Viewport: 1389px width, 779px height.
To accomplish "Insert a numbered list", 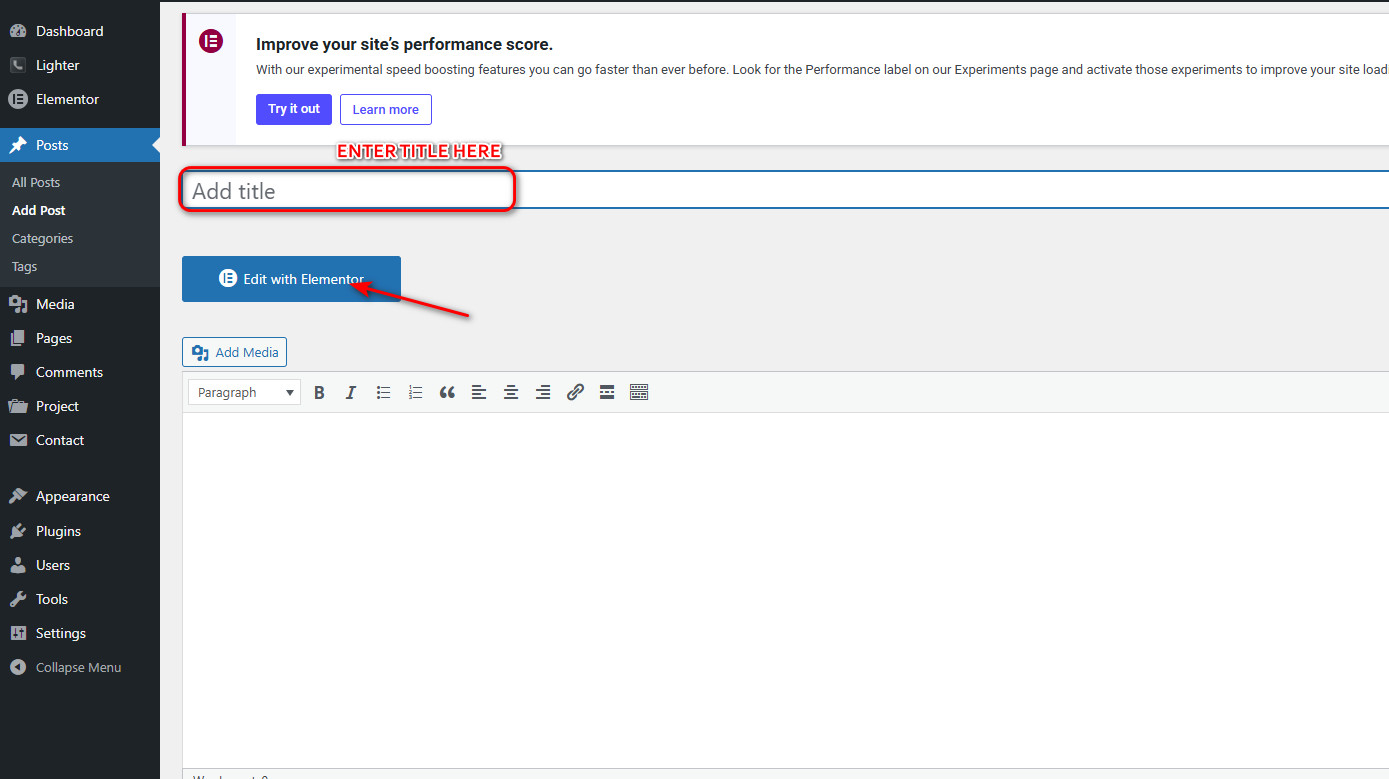I will (415, 393).
